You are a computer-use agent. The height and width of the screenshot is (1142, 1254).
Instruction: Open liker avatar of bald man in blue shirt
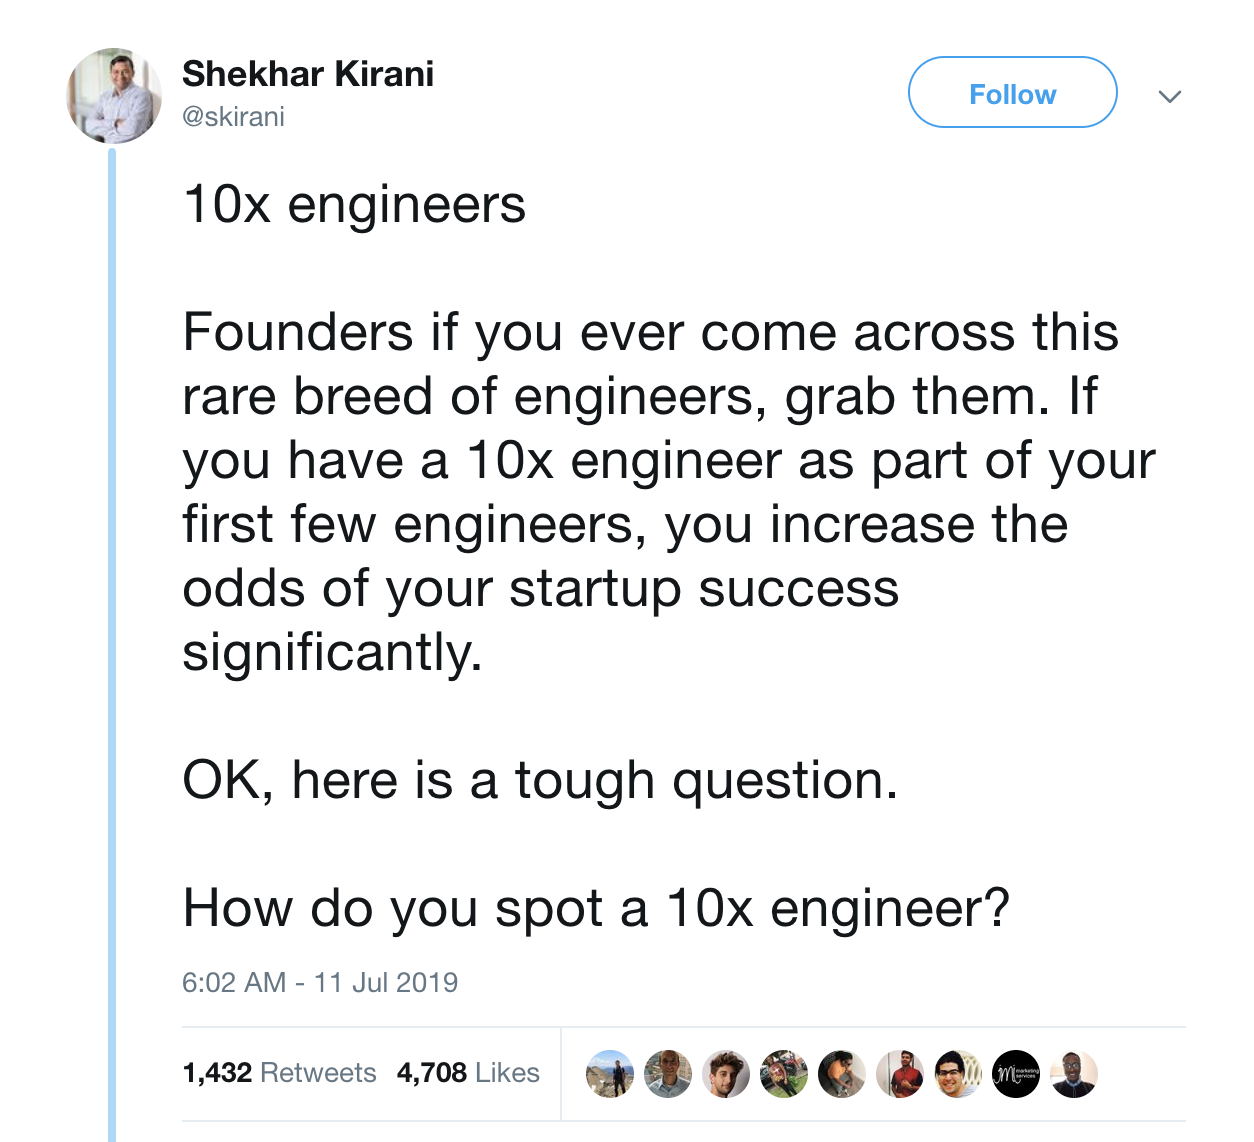[x=668, y=1074]
